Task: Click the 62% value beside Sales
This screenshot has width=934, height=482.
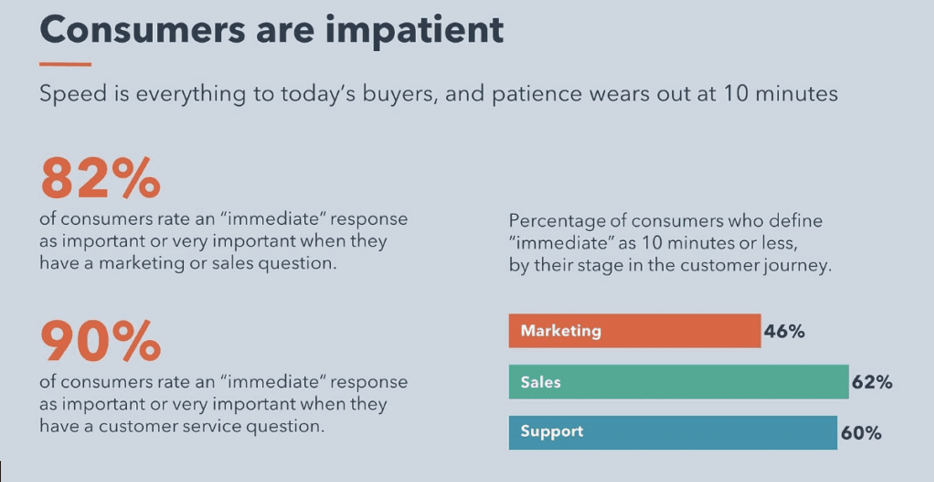Action: (x=872, y=382)
